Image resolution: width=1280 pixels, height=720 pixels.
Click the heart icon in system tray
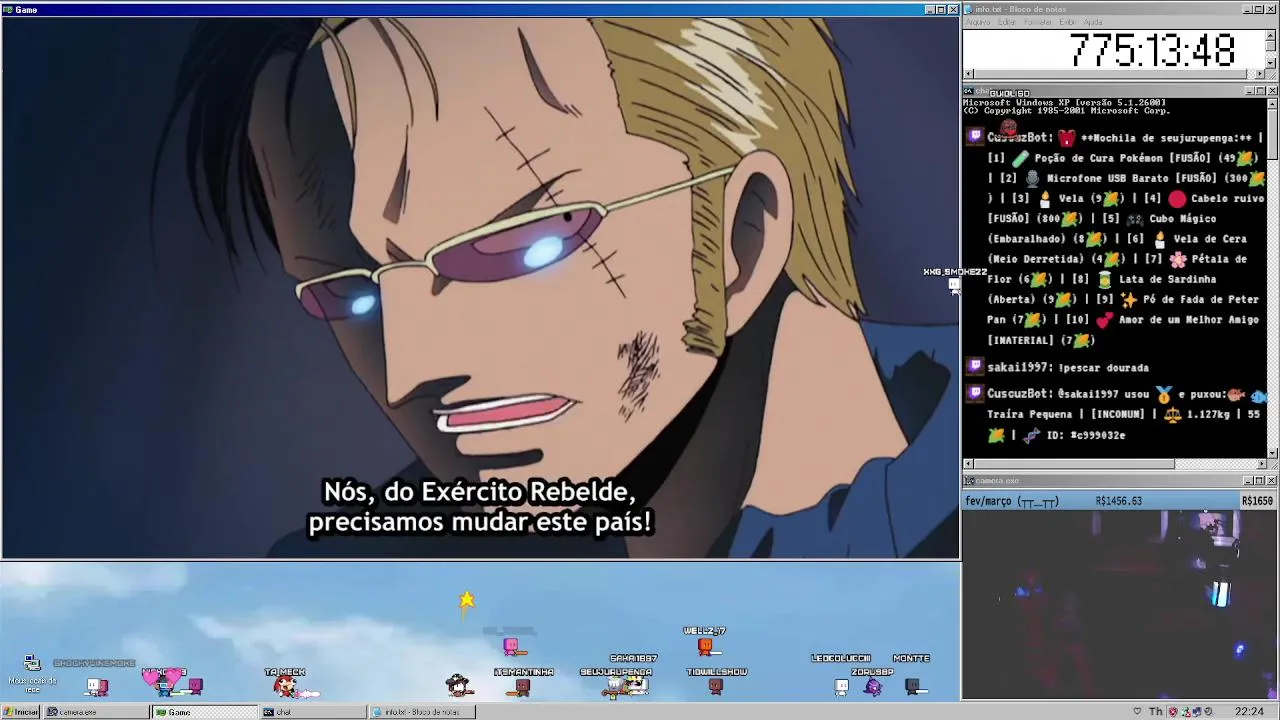(1137, 712)
